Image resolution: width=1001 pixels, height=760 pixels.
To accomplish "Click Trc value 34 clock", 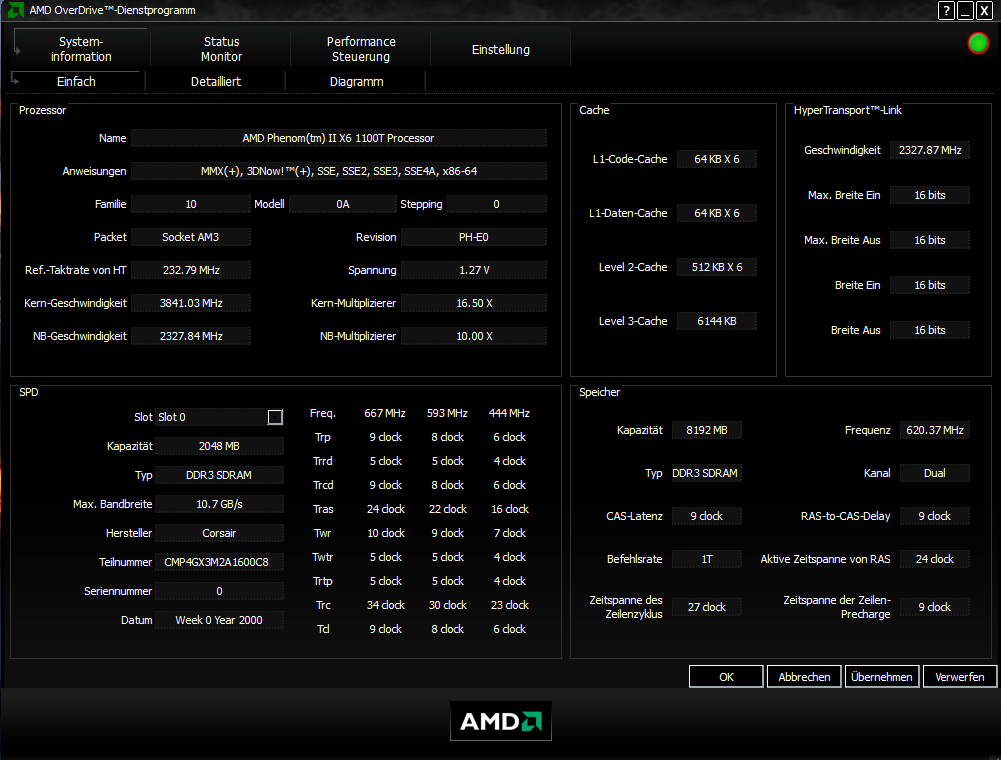I will (386, 605).
